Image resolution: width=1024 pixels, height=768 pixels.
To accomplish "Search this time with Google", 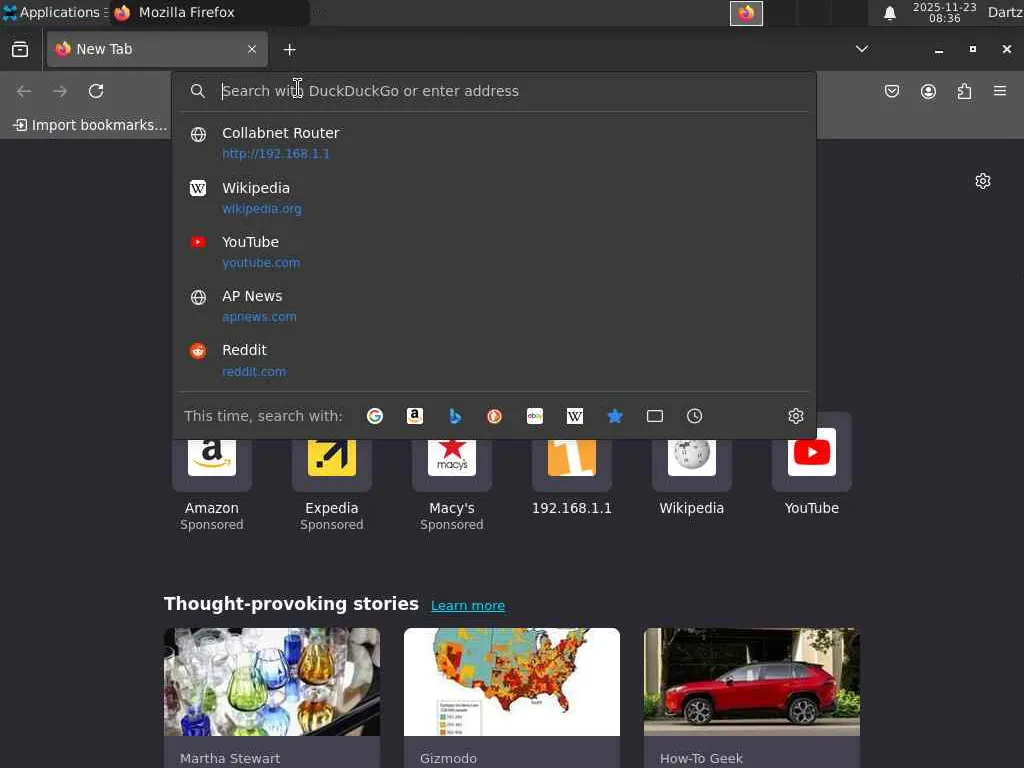I will 375,416.
